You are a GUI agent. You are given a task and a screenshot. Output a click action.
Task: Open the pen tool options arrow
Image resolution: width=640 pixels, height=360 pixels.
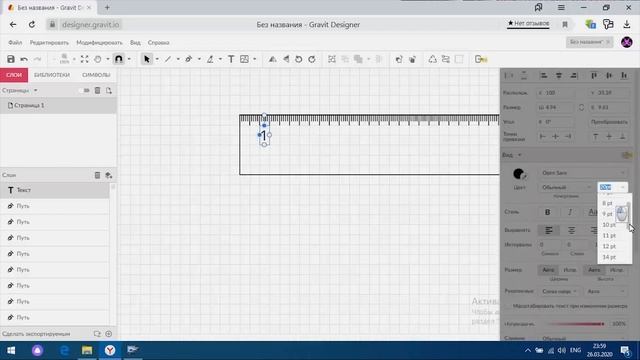199,59
